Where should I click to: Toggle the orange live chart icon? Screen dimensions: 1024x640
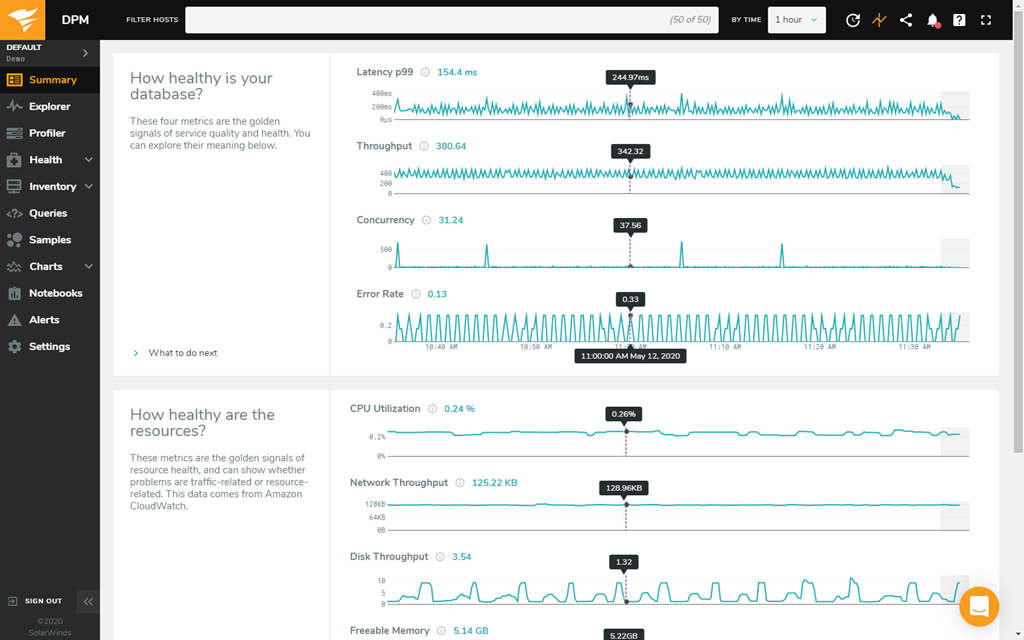[879, 20]
